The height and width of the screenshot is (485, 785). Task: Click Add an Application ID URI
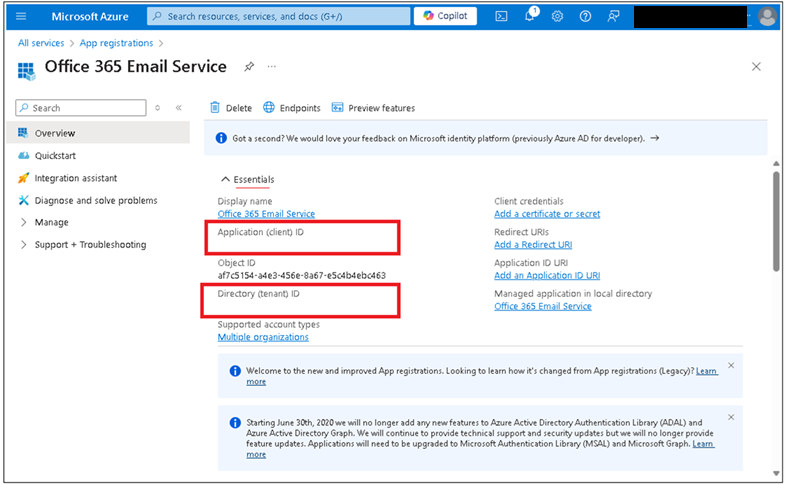point(547,275)
